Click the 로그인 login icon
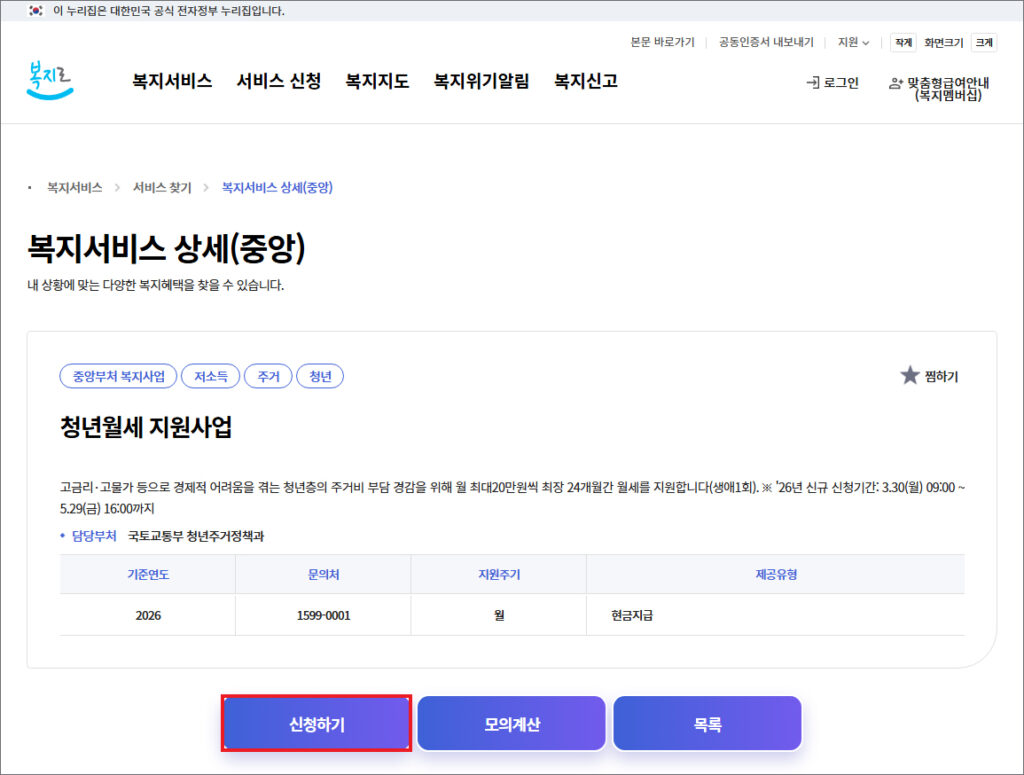The height and width of the screenshot is (775, 1024). [x=813, y=83]
